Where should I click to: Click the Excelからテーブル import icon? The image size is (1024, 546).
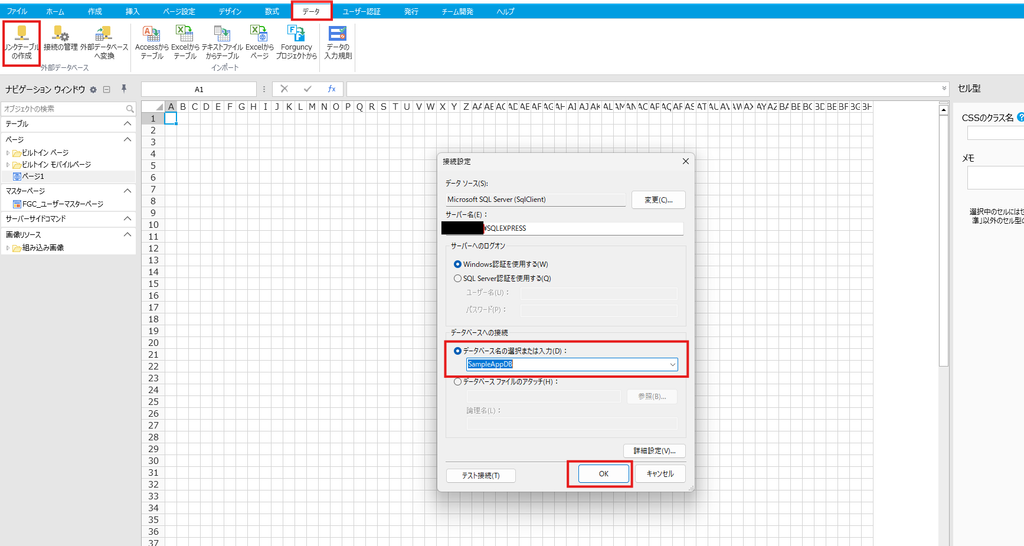pos(185,43)
